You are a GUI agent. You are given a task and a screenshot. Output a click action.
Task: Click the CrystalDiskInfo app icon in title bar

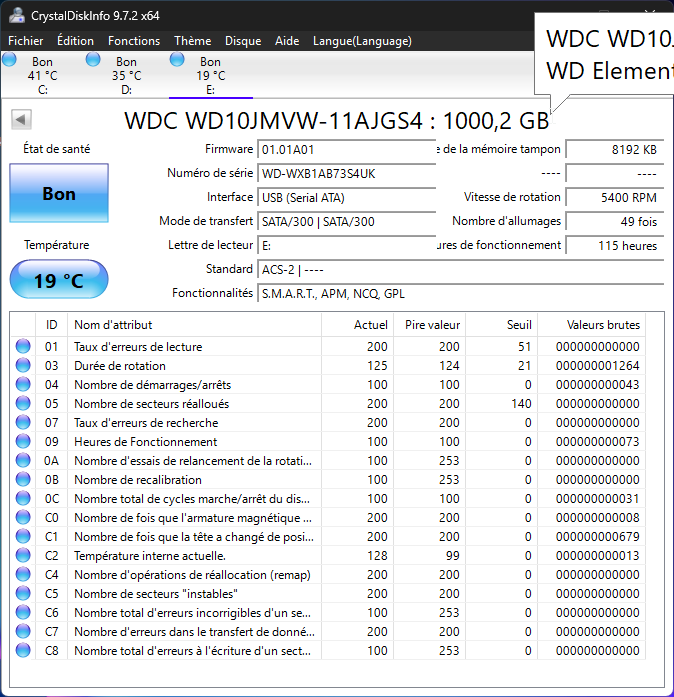pyautogui.click(x=17, y=16)
